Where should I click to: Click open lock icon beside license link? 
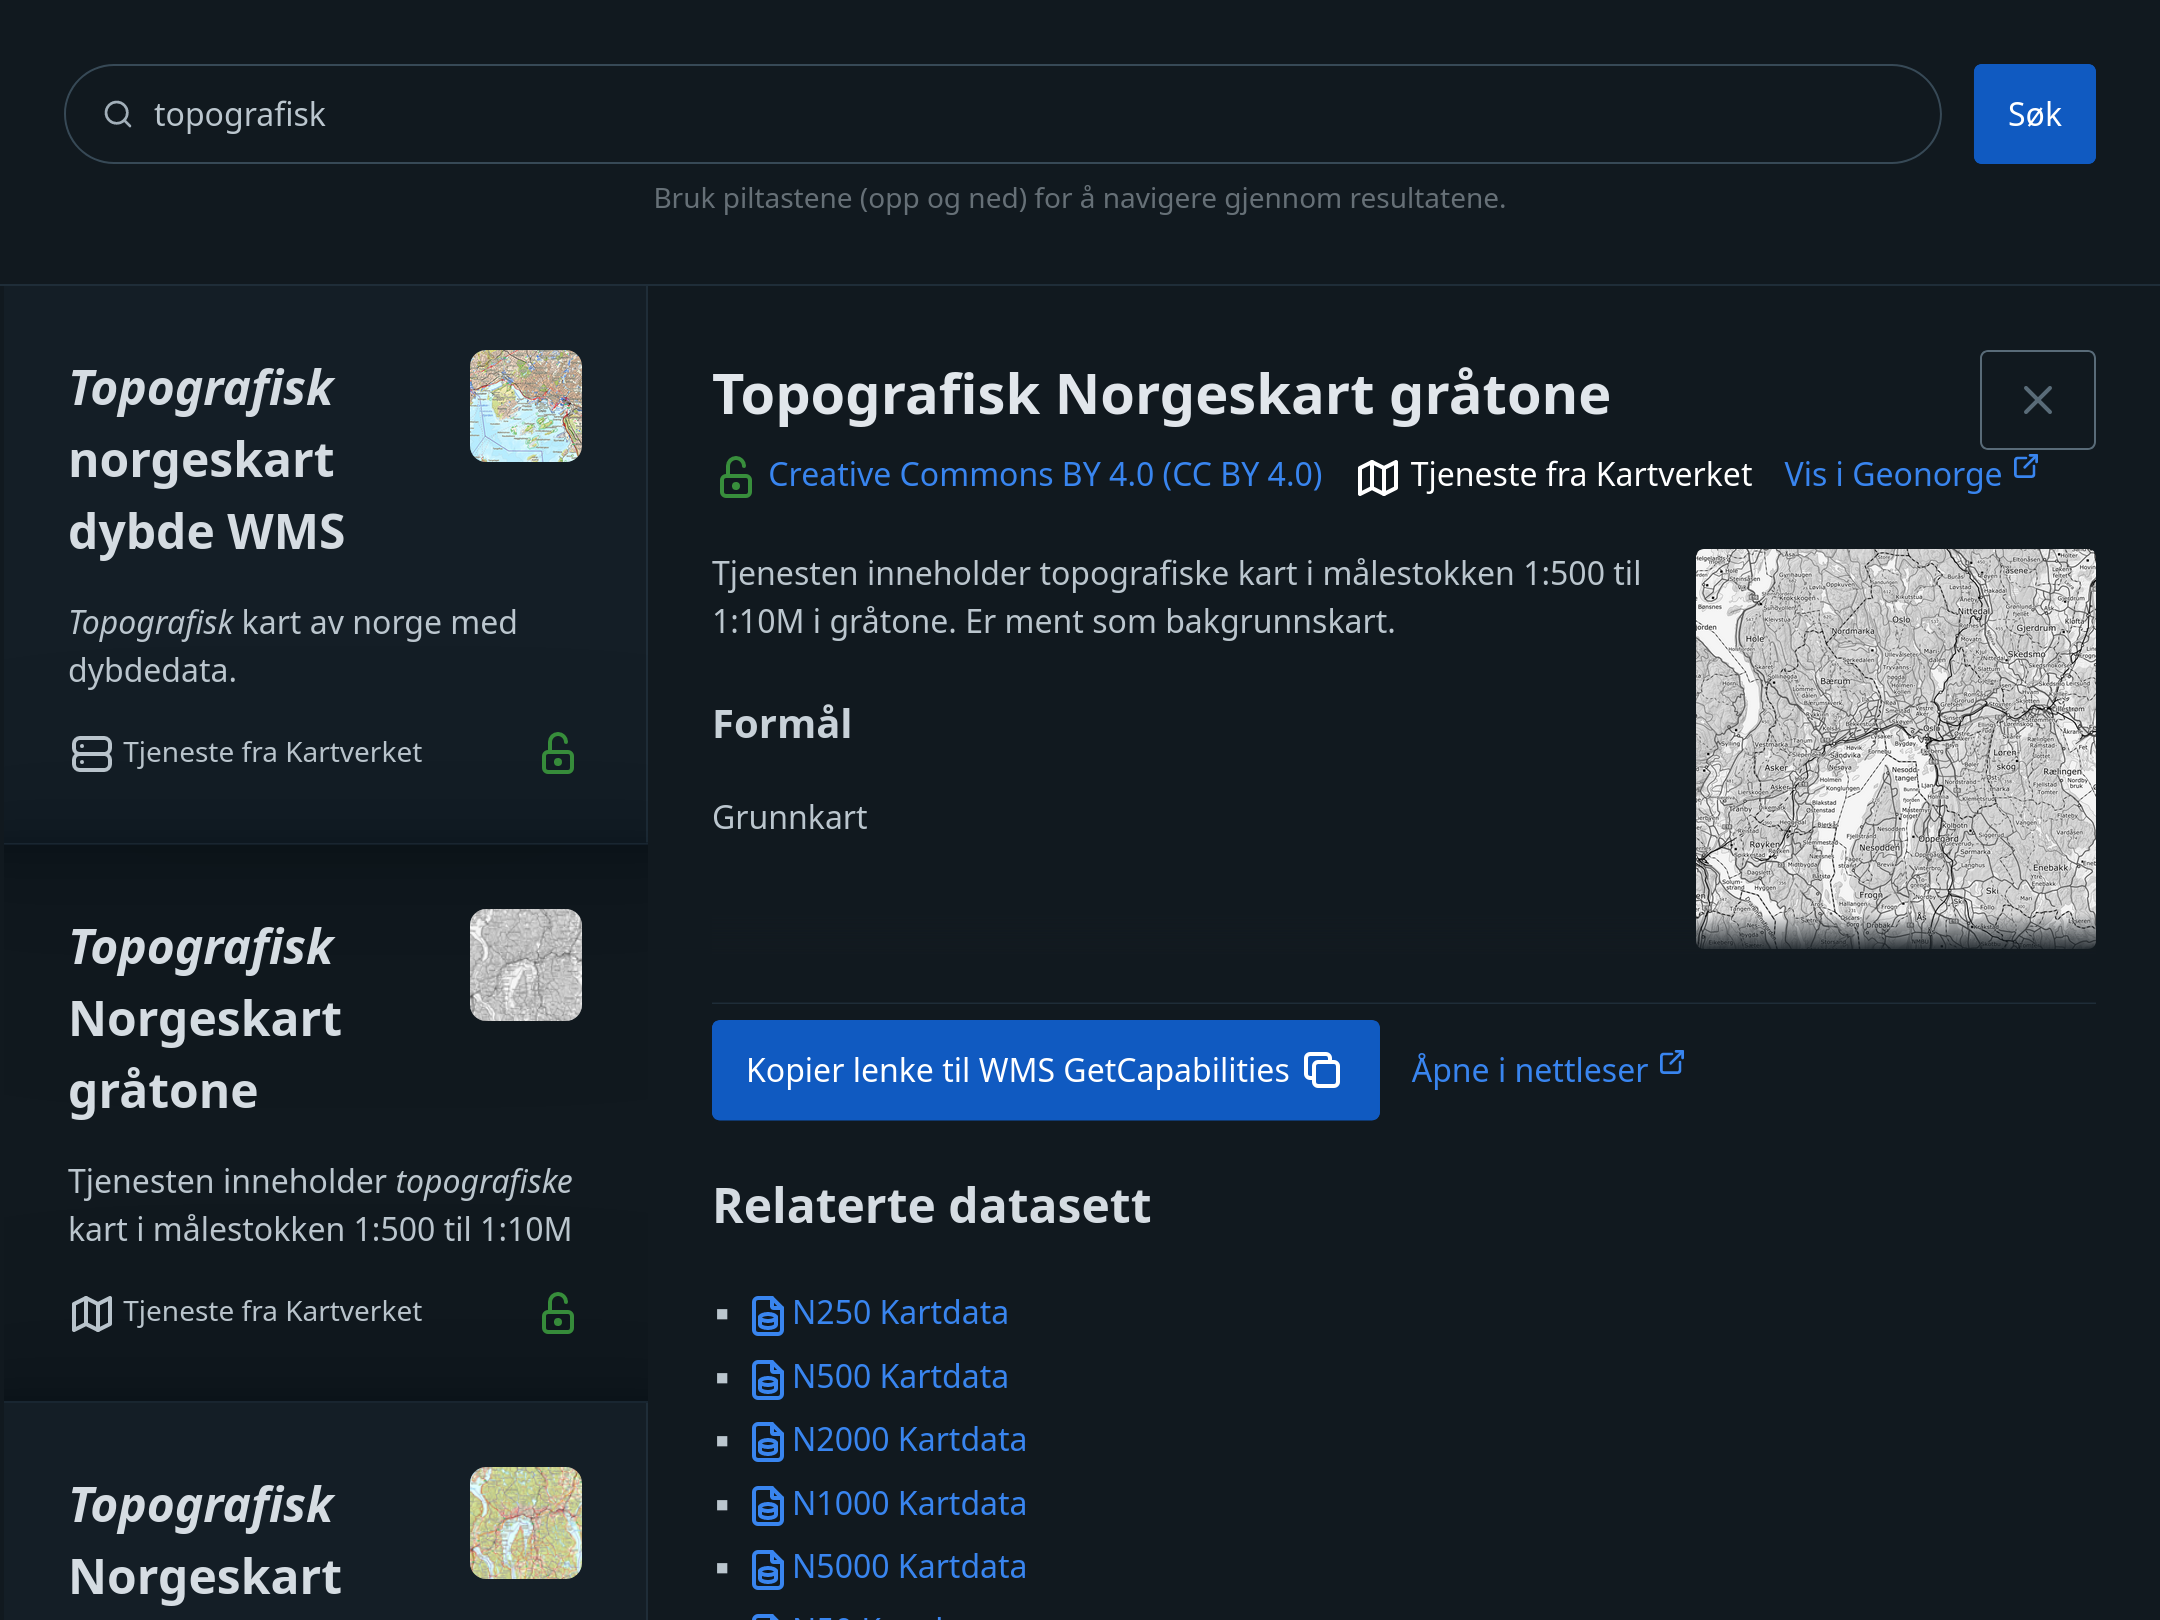(x=736, y=477)
